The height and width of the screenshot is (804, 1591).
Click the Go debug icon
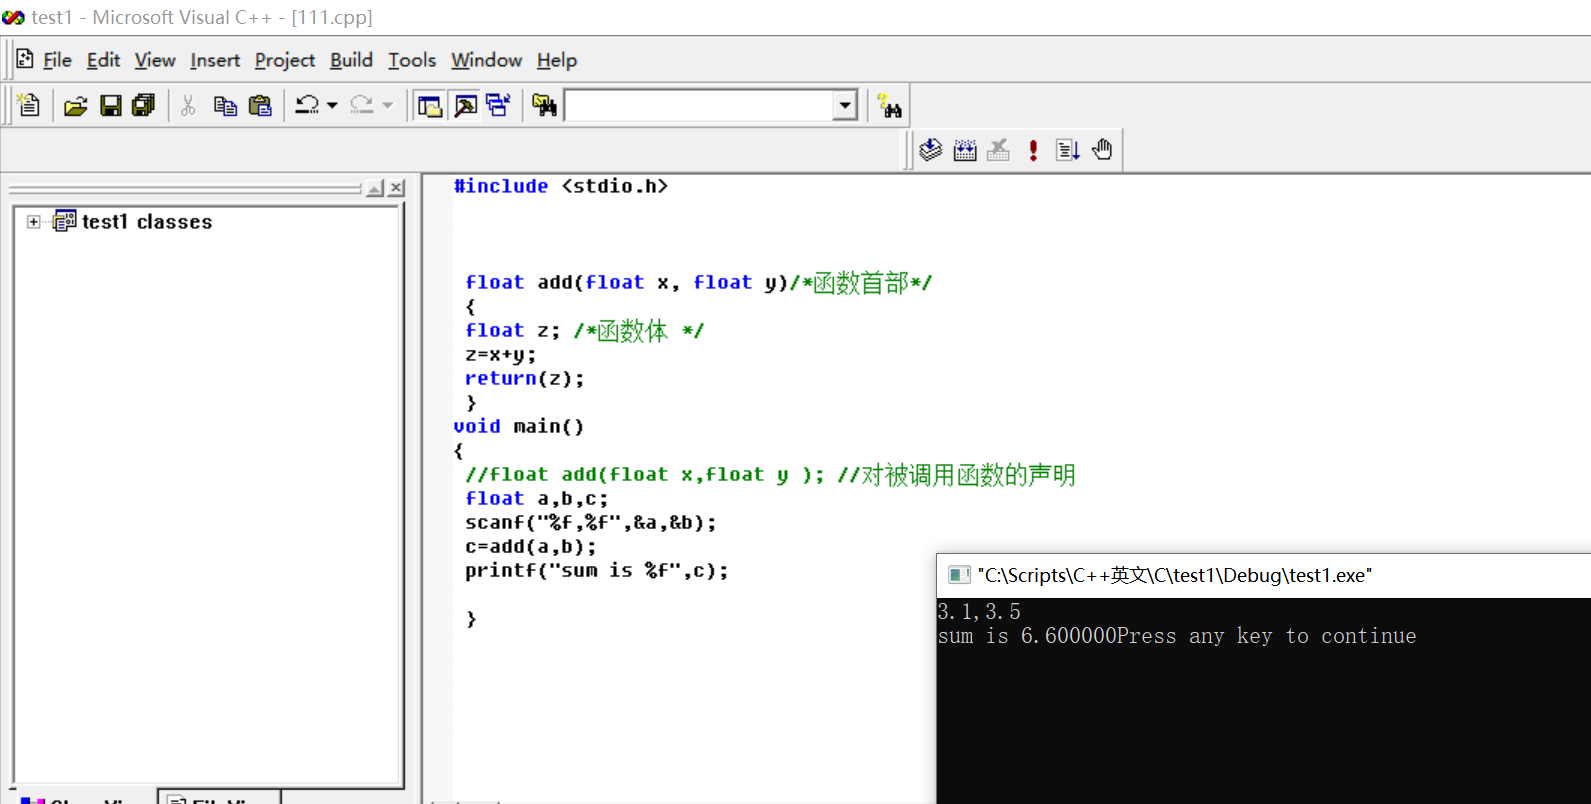pos(1067,150)
